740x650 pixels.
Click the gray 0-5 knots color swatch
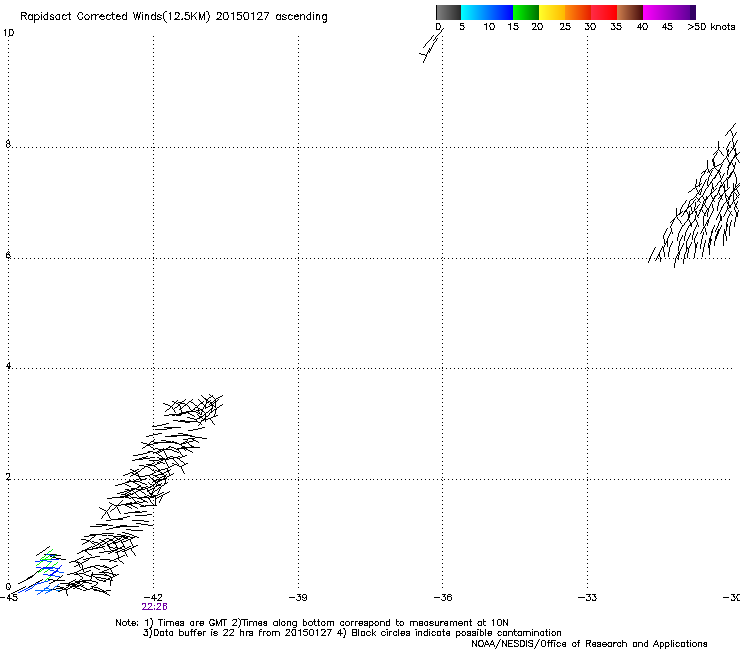448,12
